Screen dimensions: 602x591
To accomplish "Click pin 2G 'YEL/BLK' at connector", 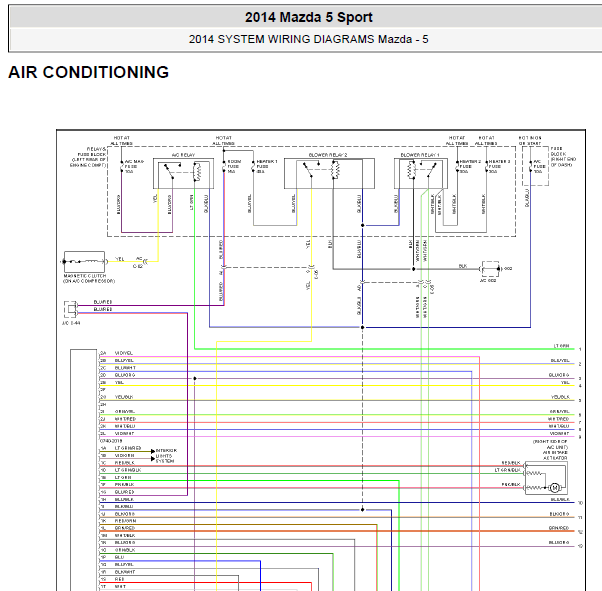I will point(124,397).
